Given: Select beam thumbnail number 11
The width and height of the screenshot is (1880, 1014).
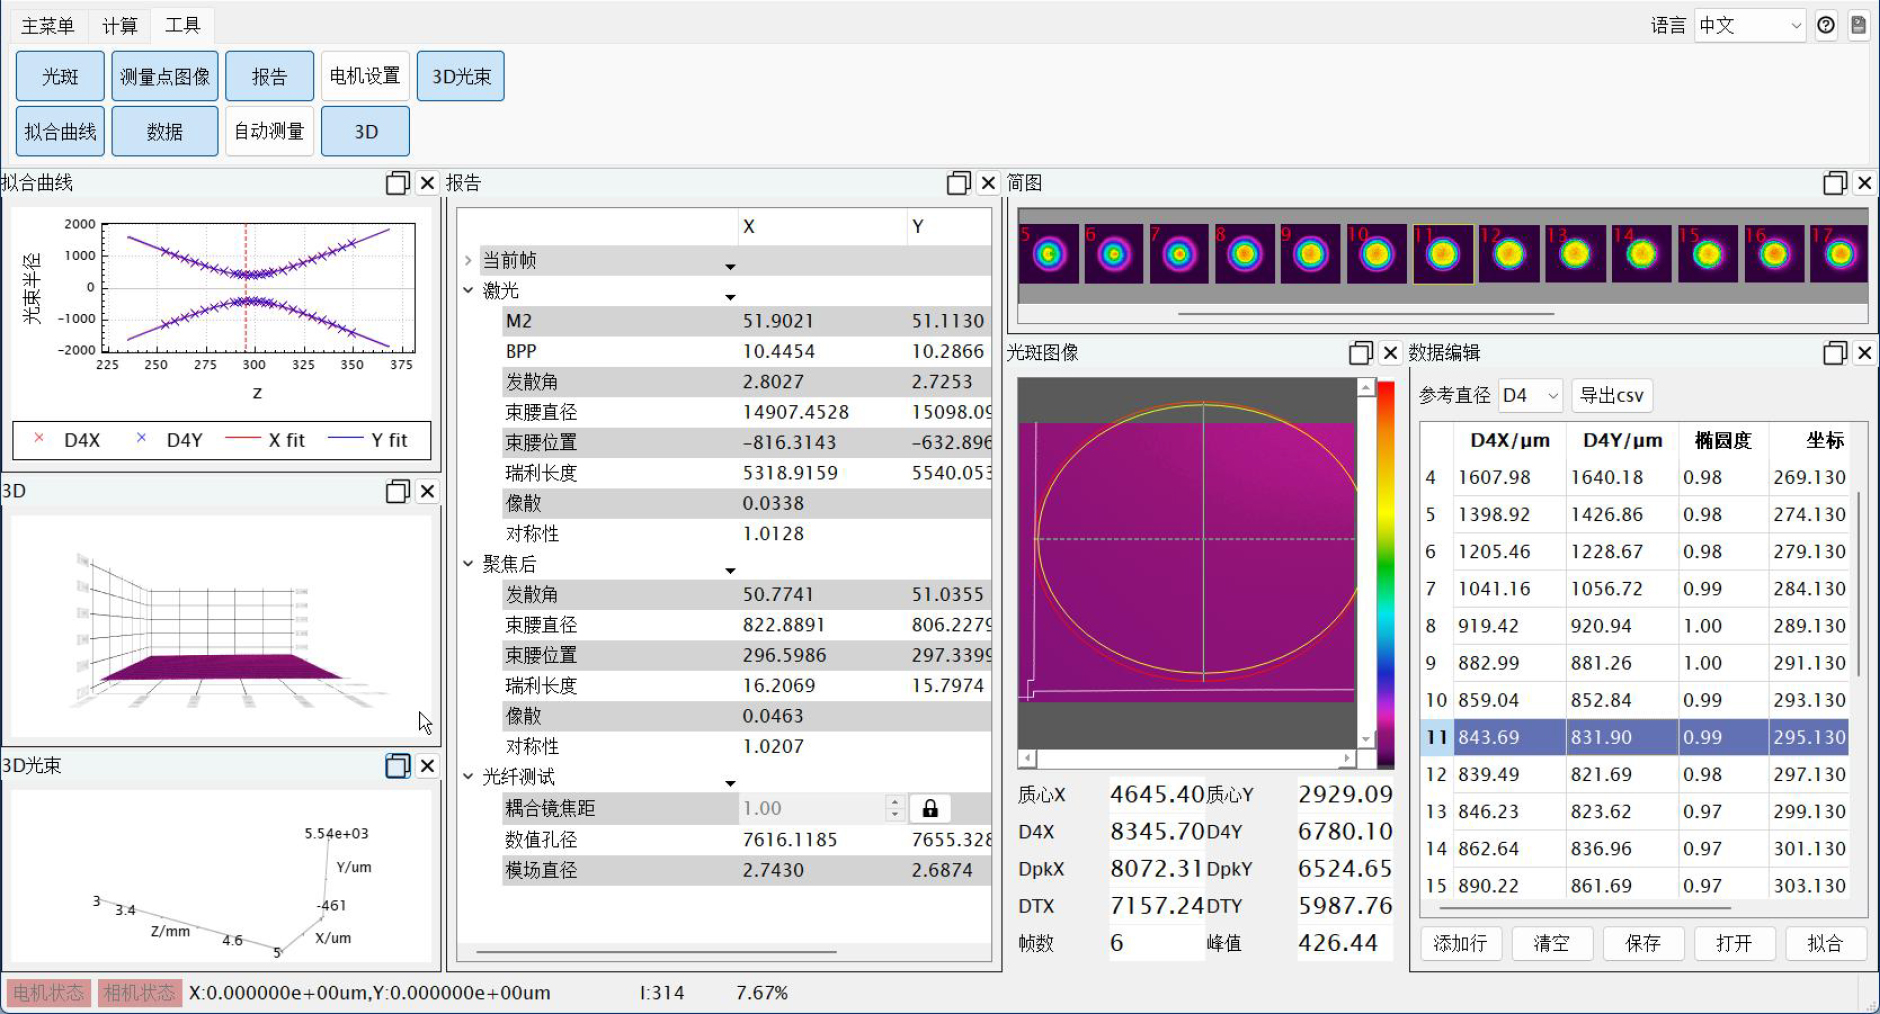Looking at the screenshot, I should click(x=1442, y=254).
